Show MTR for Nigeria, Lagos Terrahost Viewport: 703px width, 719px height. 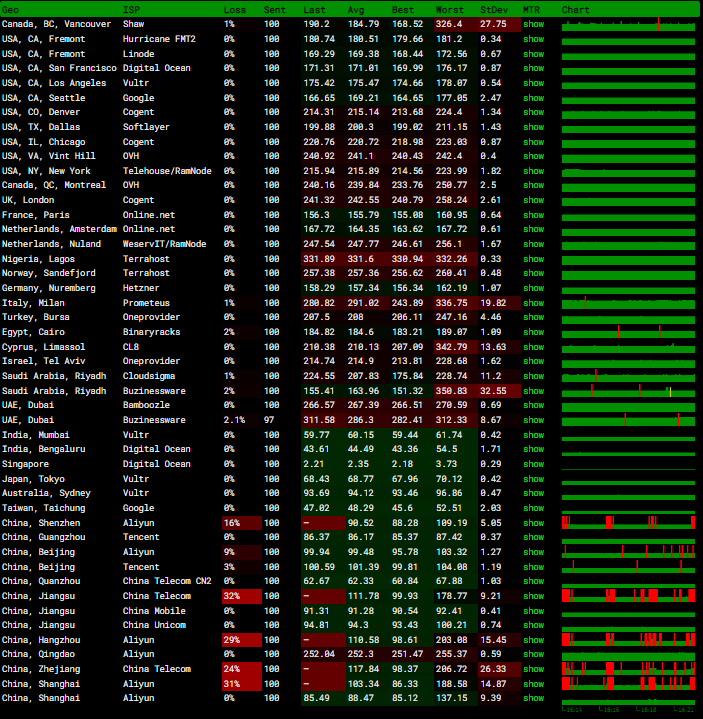point(533,259)
